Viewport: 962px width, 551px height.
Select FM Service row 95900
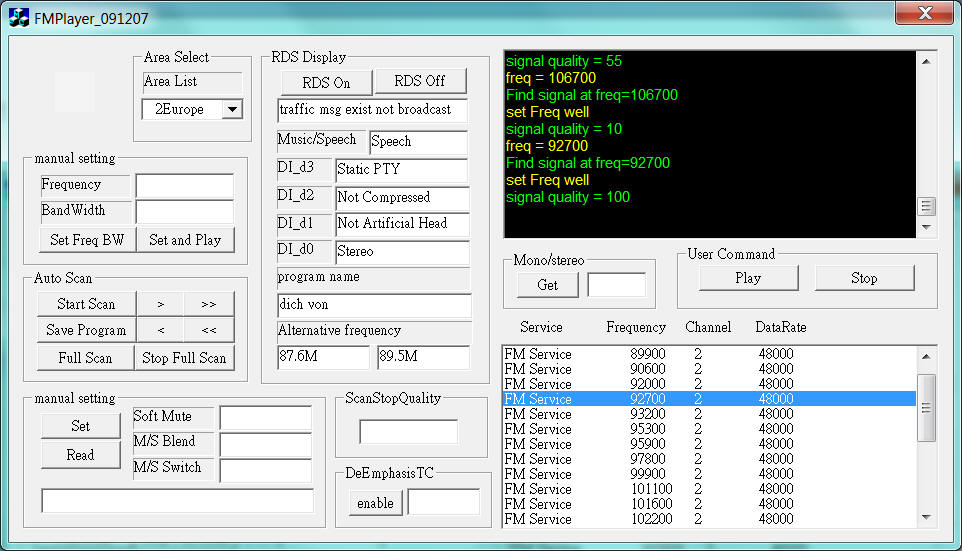(x=709, y=444)
